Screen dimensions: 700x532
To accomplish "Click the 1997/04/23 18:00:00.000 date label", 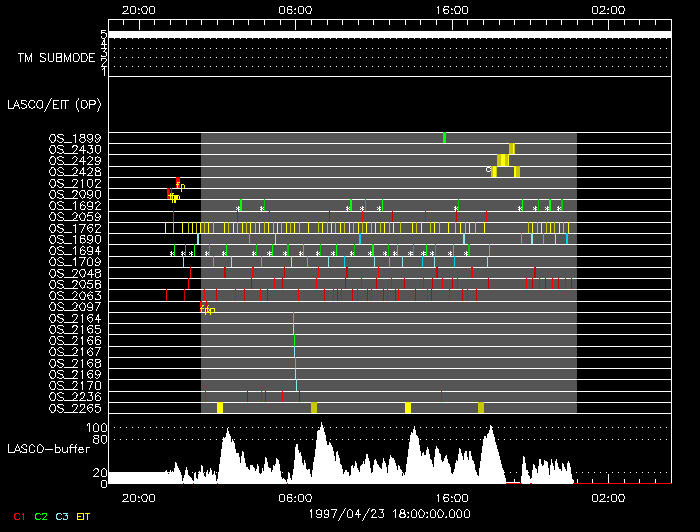I will (388, 511).
